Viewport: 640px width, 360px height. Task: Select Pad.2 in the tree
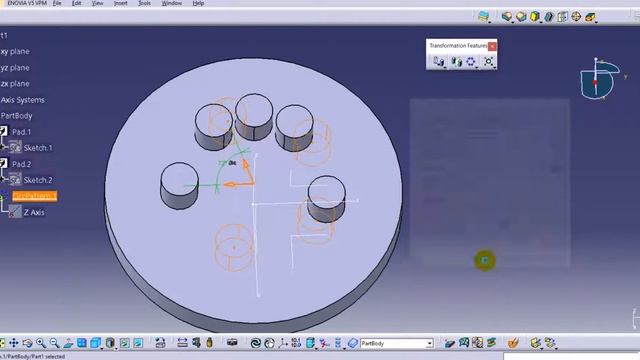coord(21,164)
